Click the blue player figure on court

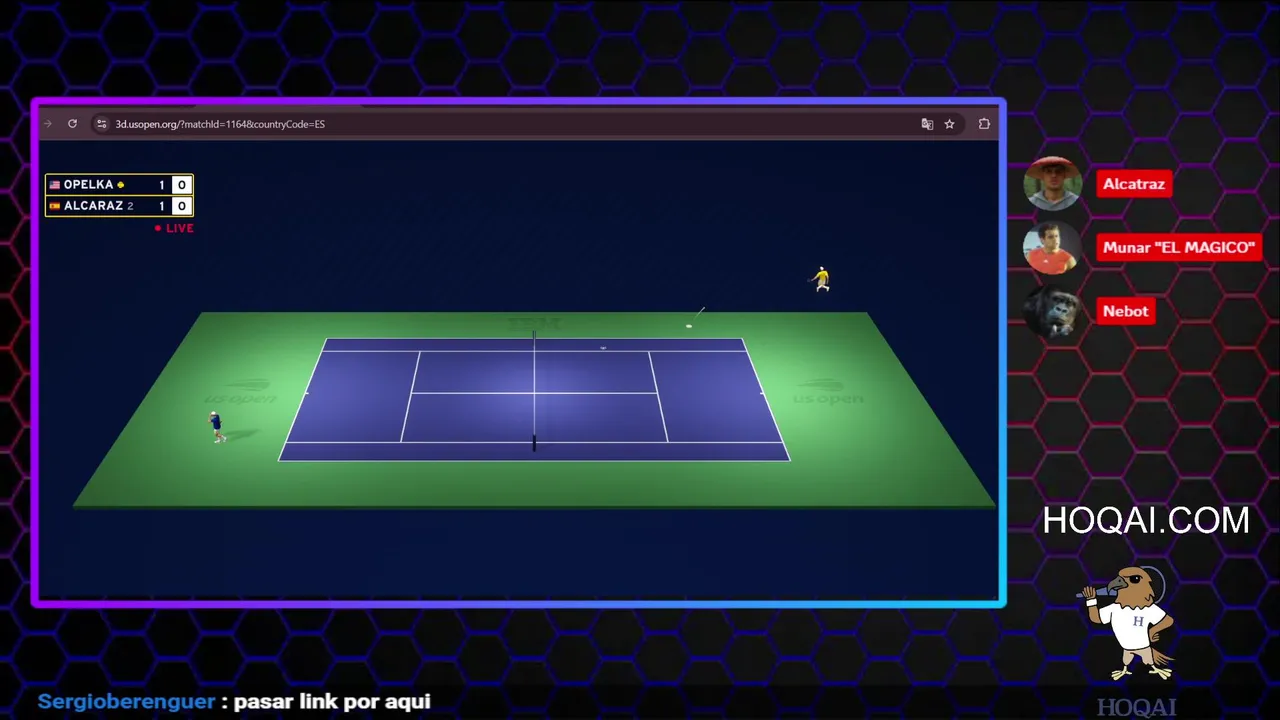[216, 427]
